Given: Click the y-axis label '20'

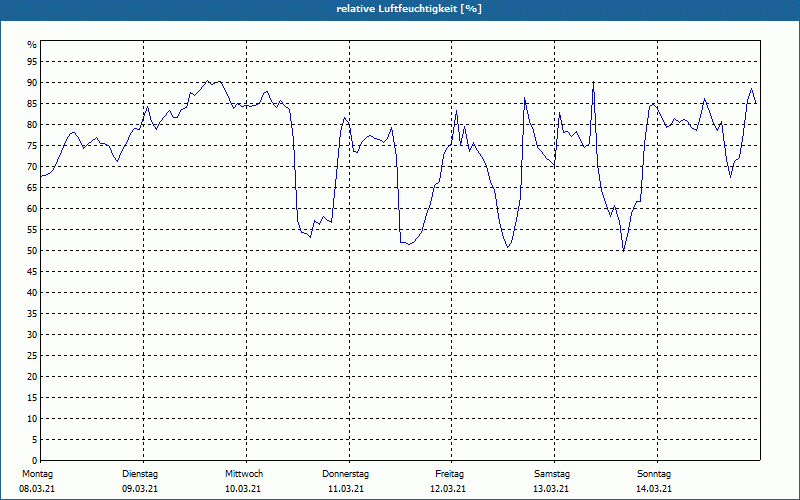Looking at the screenshot, I should click(x=32, y=377).
